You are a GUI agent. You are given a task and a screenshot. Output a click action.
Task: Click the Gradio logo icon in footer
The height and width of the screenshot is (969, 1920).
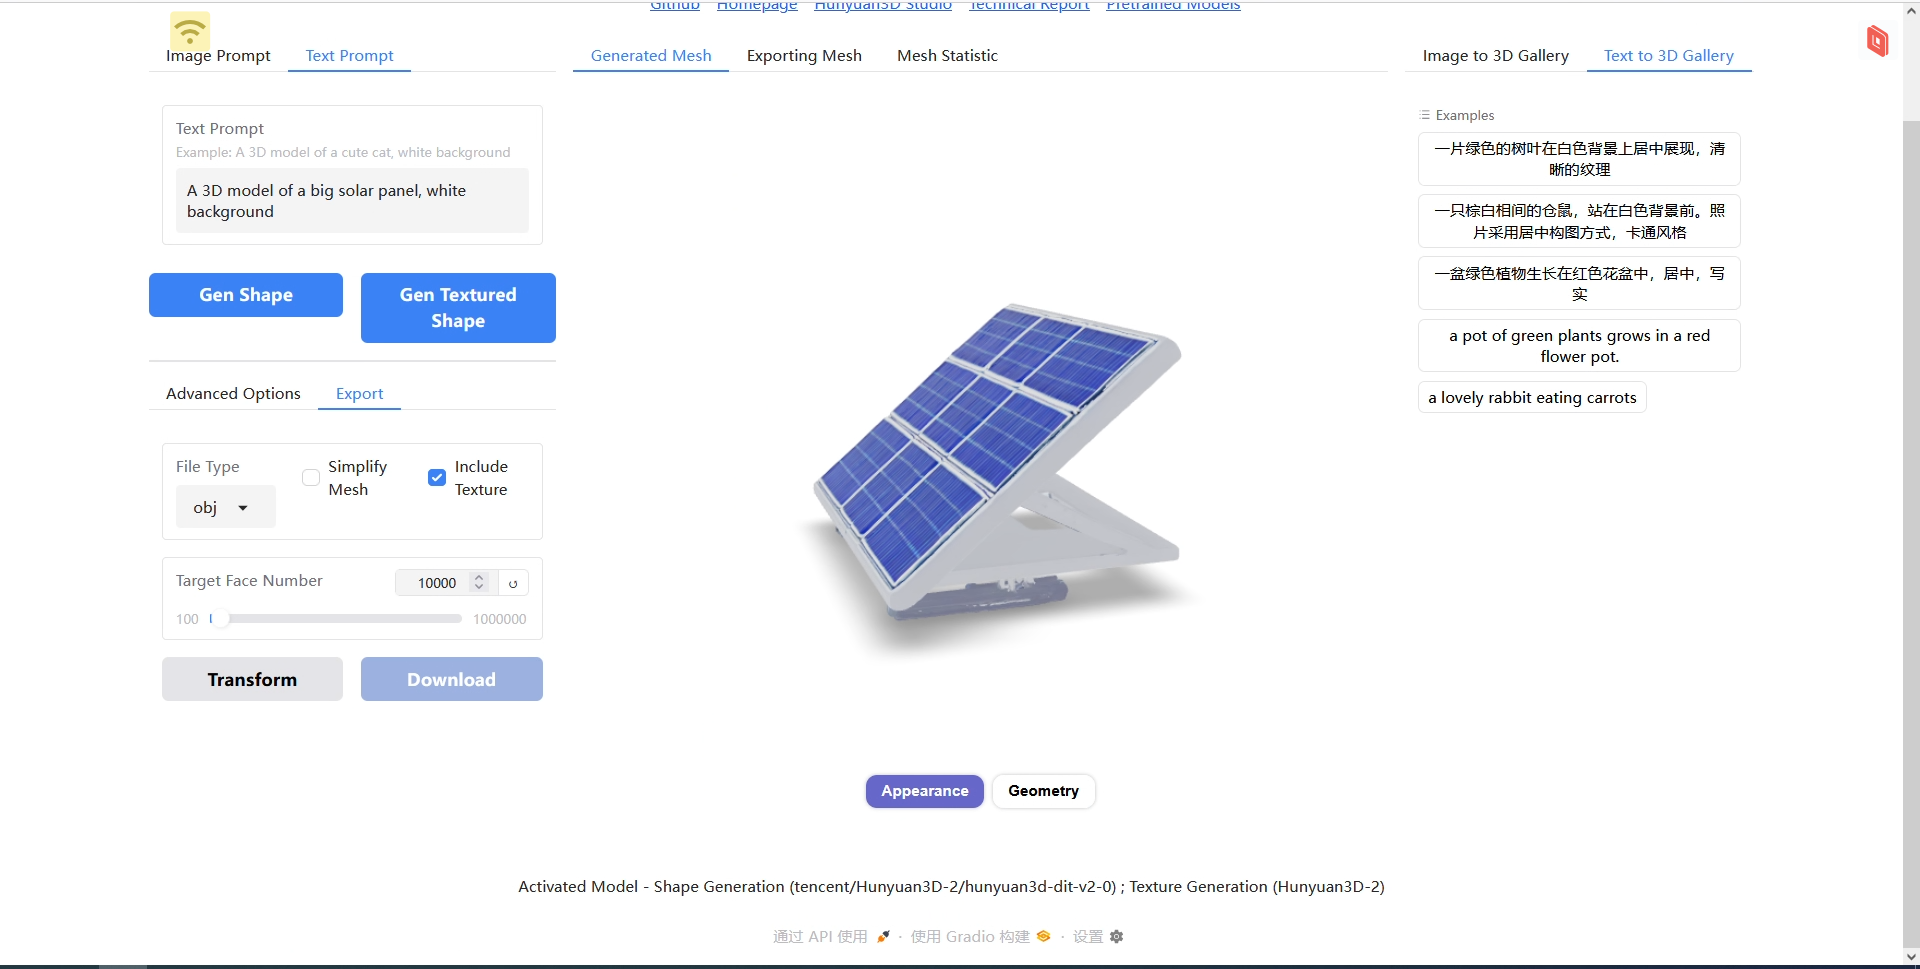[x=1043, y=937]
